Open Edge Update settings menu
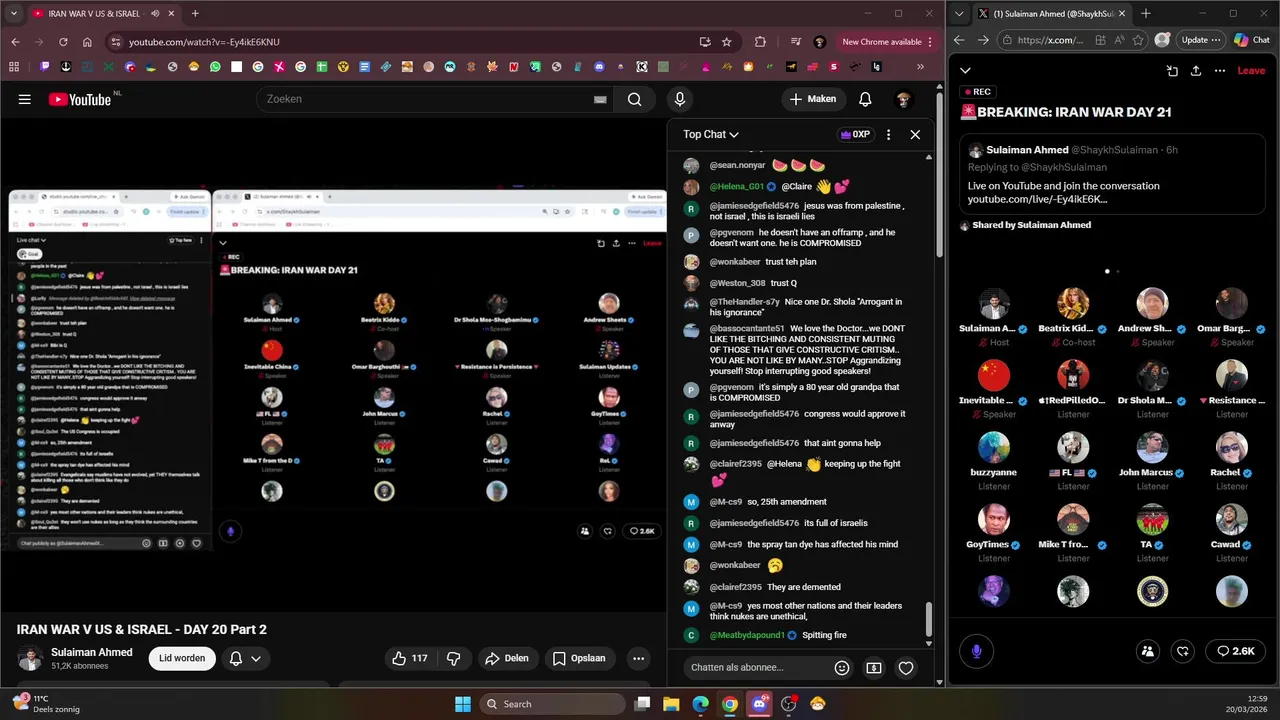Image resolution: width=1280 pixels, height=720 pixels. pos(1201,40)
